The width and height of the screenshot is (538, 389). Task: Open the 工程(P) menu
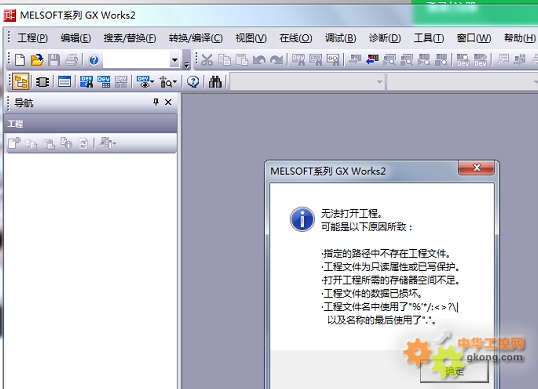[33, 38]
